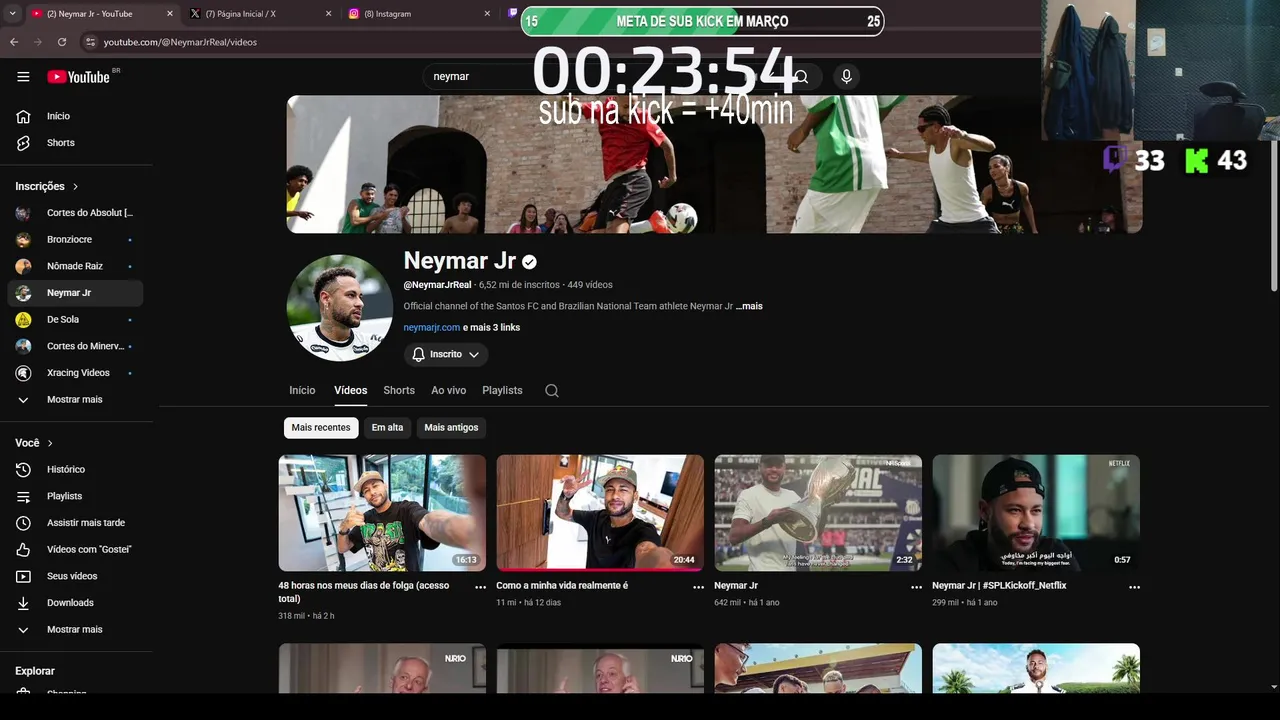Click the search magnifier button
The image size is (1280, 720).
click(x=801, y=76)
